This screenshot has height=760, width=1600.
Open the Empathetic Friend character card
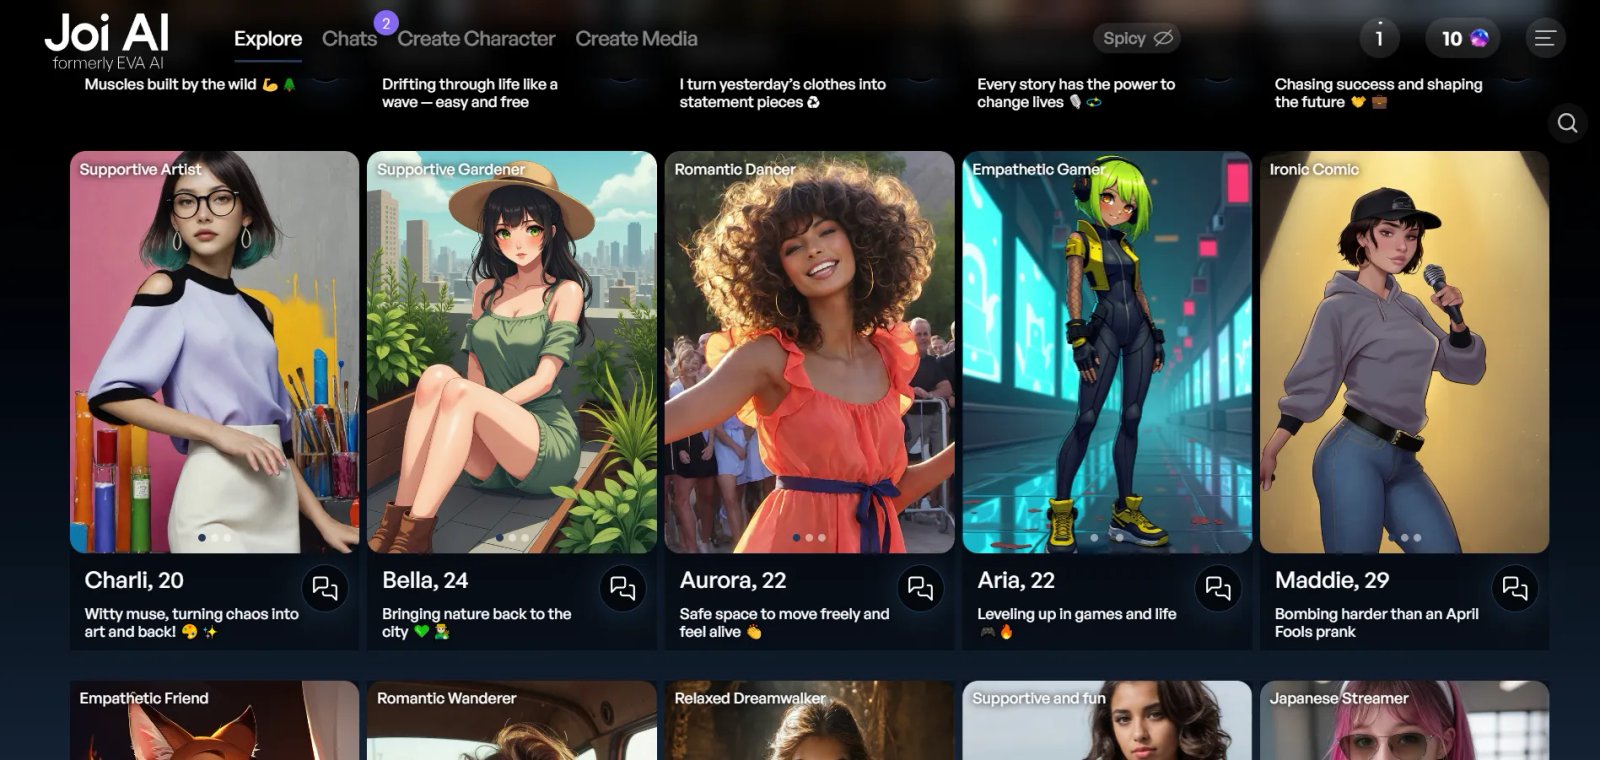point(214,720)
